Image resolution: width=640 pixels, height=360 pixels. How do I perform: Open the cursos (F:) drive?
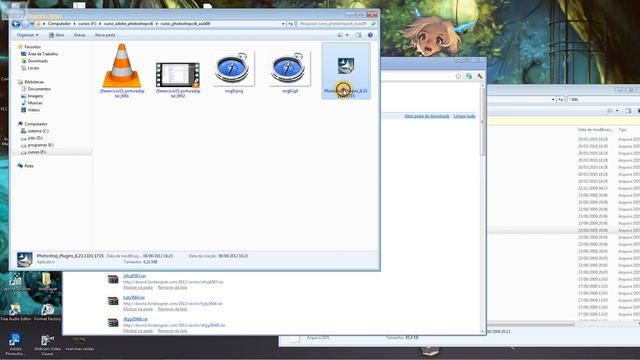tap(33, 152)
